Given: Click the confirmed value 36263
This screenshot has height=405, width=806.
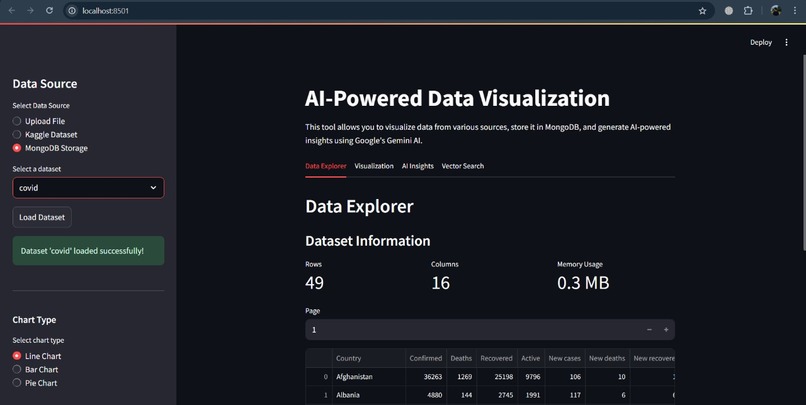Looking at the screenshot, I should click(426, 377).
